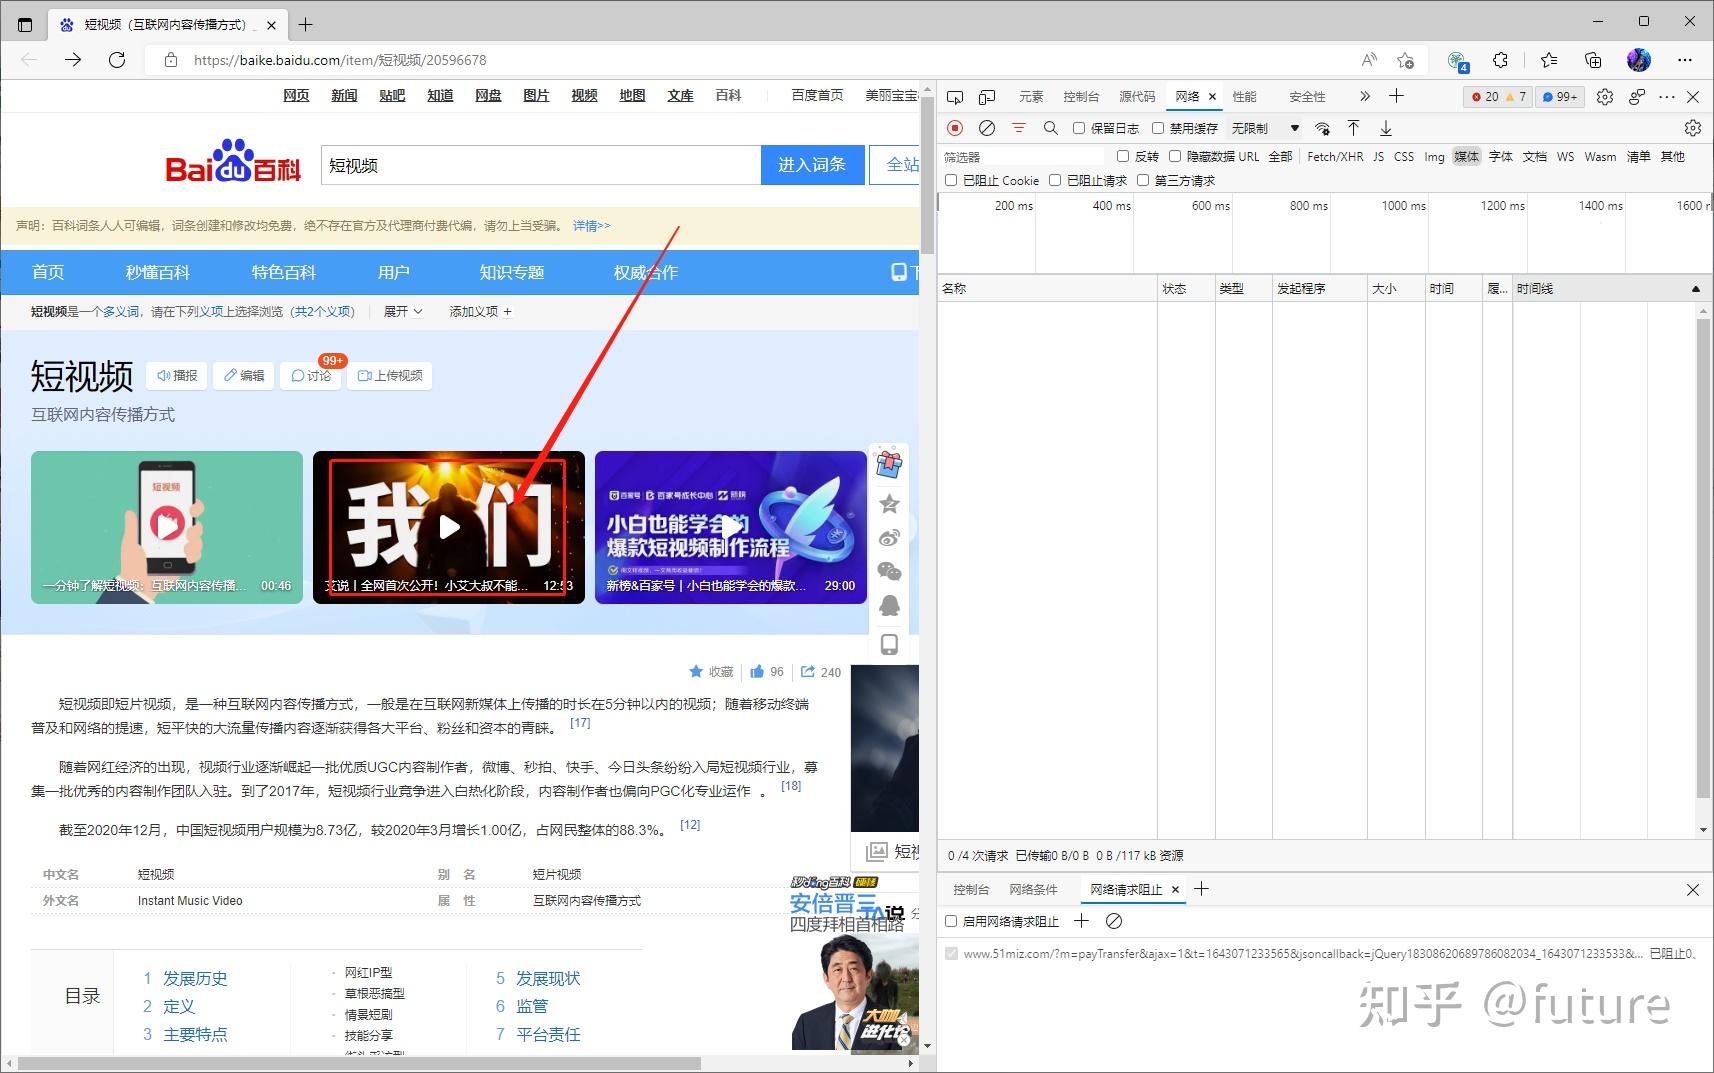Open browser extensions puzzle icon
Image resolution: width=1714 pixels, height=1073 pixels.
click(1500, 60)
